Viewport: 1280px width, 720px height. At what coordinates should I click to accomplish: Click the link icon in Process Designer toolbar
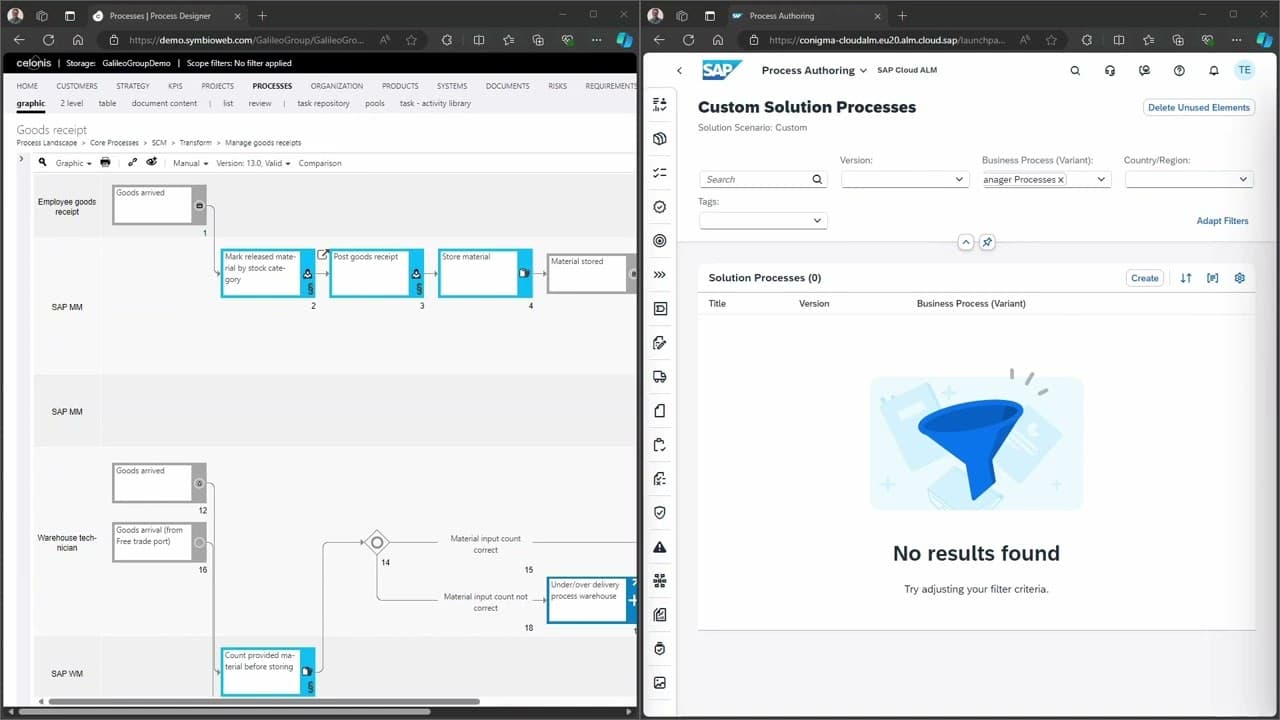coord(133,162)
